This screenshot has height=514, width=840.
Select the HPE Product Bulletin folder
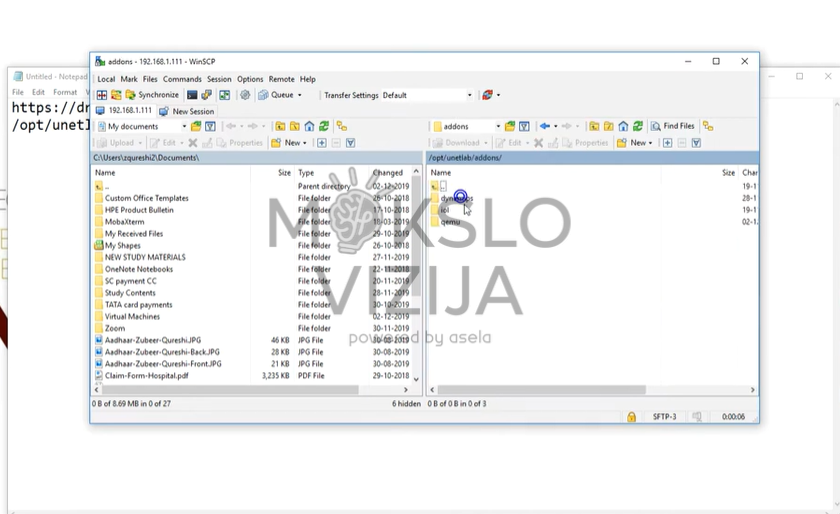pyautogui.click(x=139, y=210)
